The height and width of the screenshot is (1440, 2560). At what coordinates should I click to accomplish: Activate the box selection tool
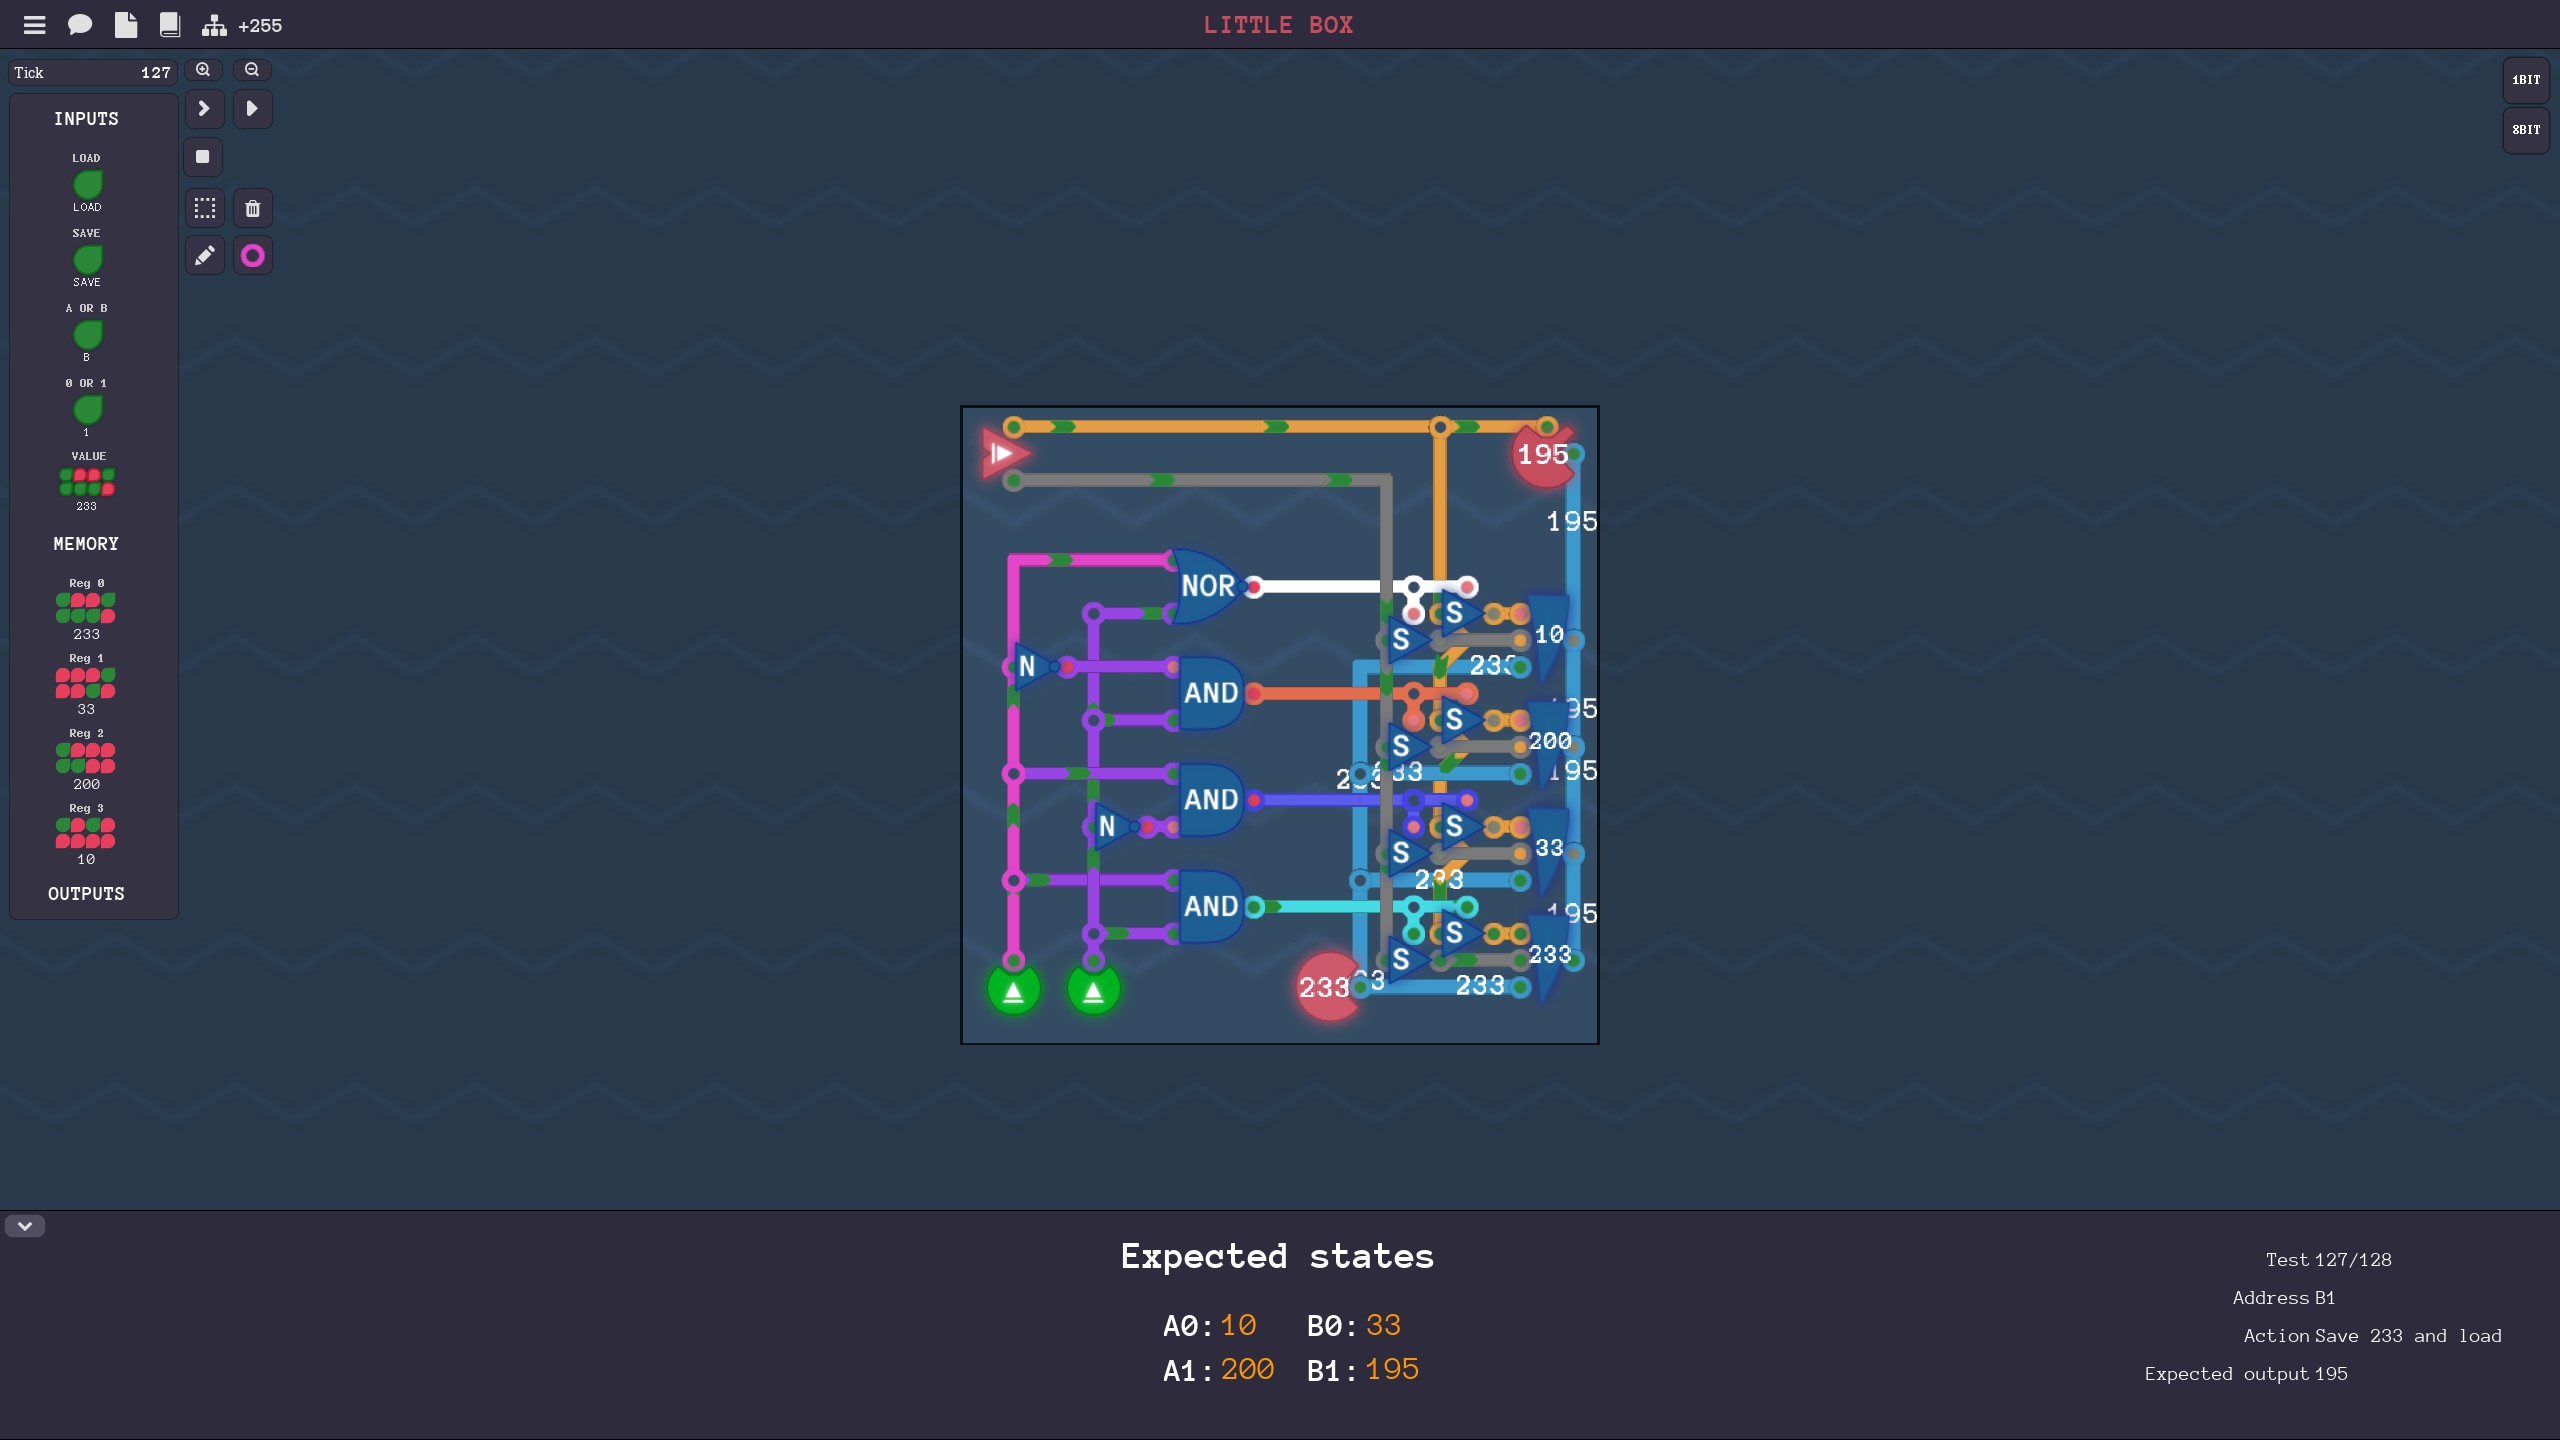pyautogui.click(x=204, y=208)
